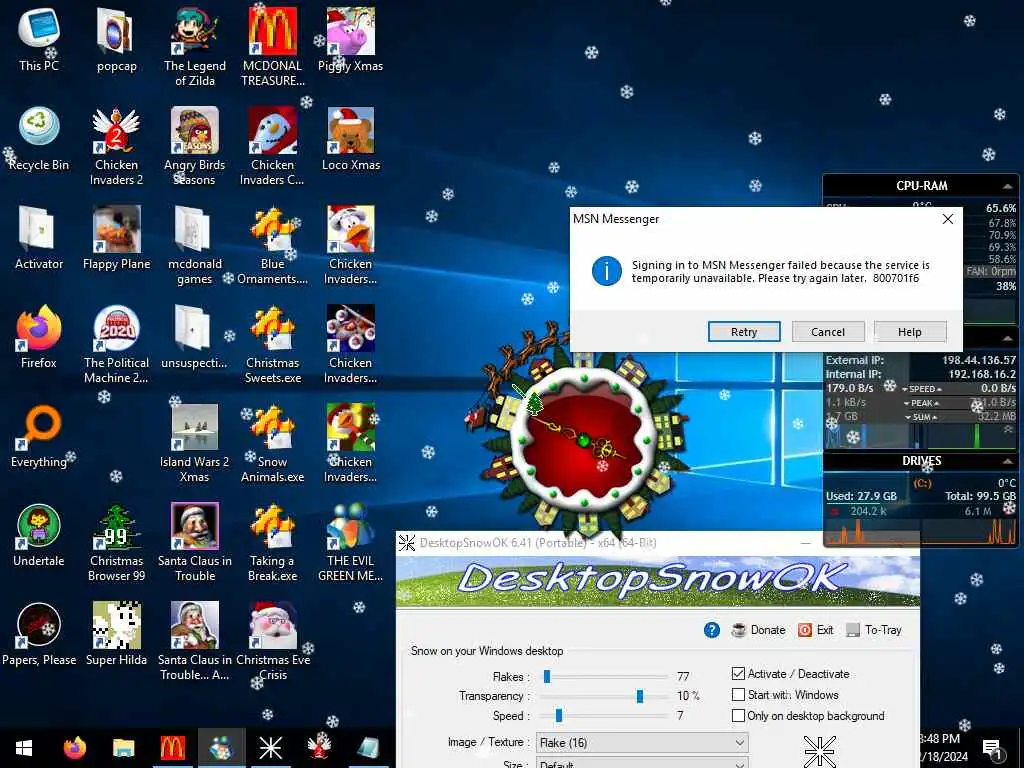Select The Political Machine 2020 icon
Viewport: 1024px width, 768px height.
[x=116, y=345]
